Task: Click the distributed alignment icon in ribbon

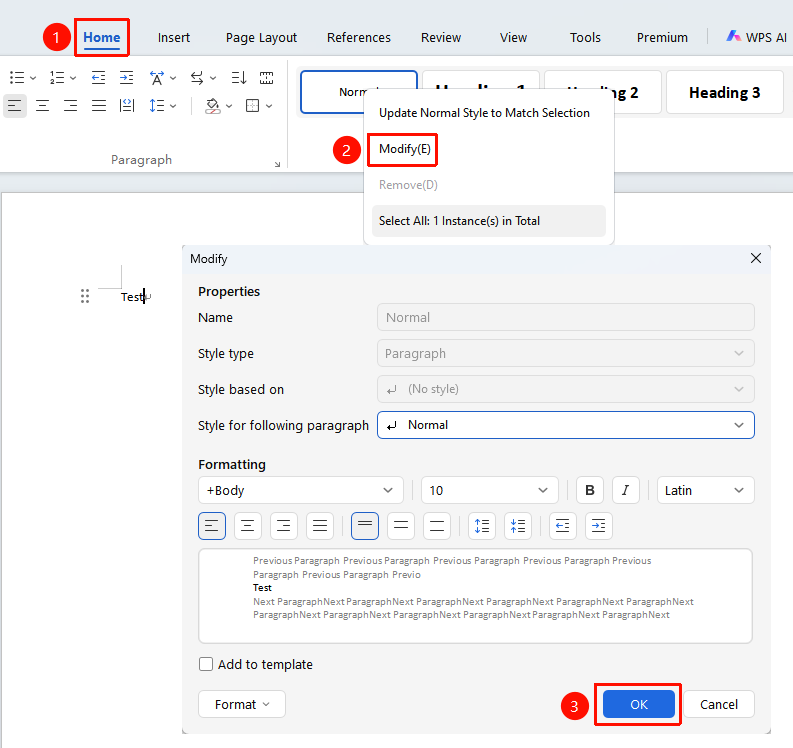Action: click(126, 106)
